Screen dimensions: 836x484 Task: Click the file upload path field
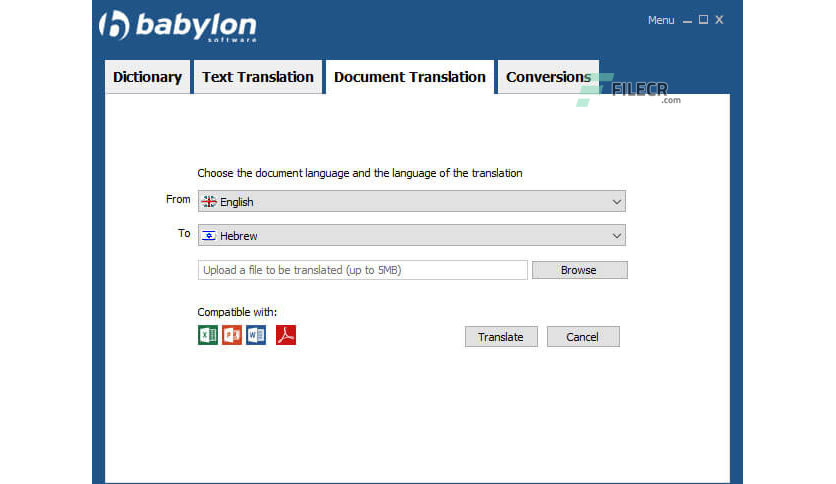(363, 270)
